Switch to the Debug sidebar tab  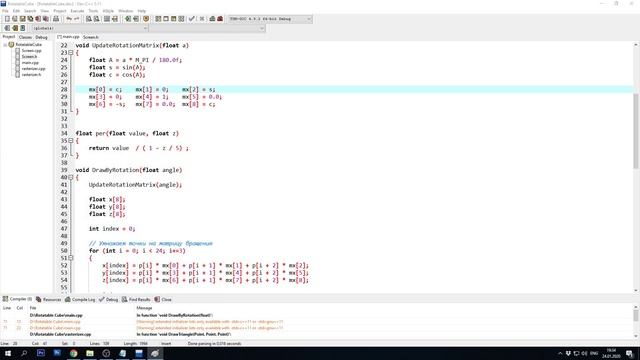click(41, 37)
